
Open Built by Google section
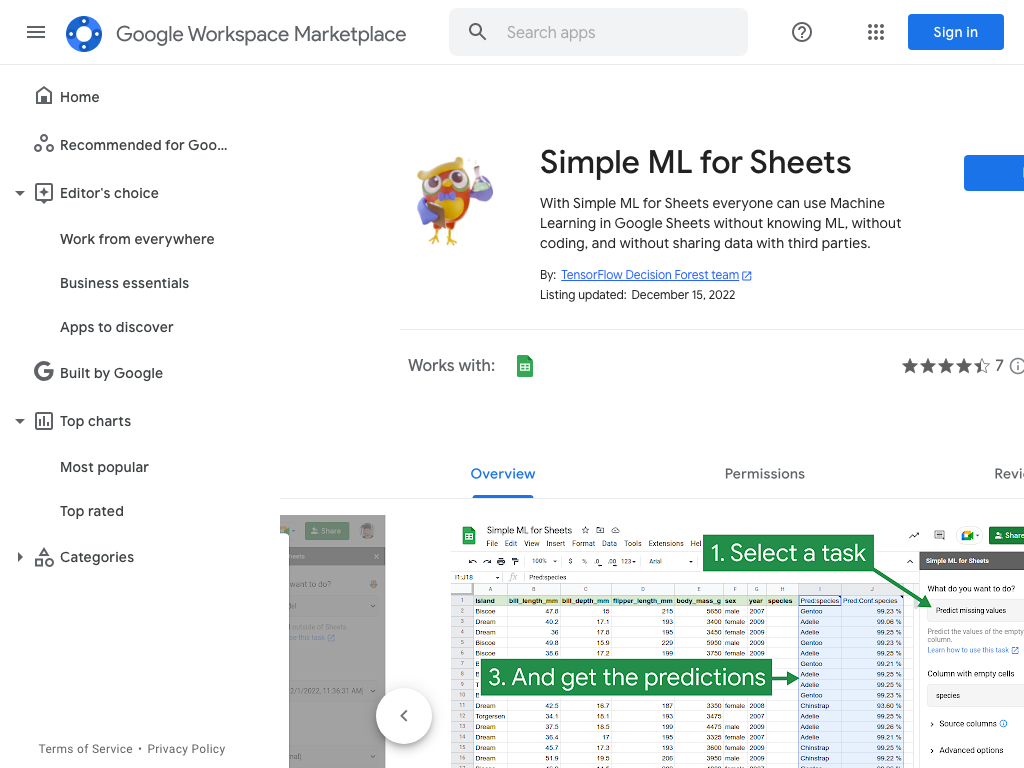tap(112, 373)
